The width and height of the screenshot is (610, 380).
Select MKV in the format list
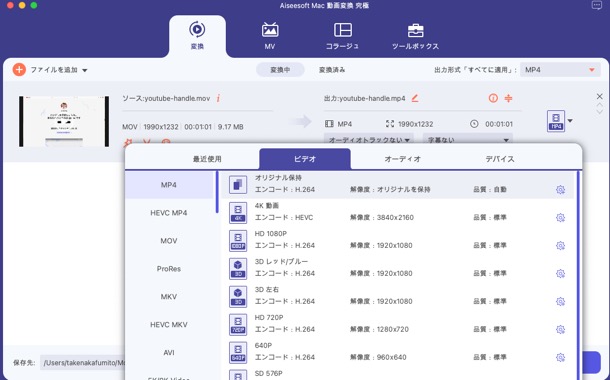click(169, 297)
